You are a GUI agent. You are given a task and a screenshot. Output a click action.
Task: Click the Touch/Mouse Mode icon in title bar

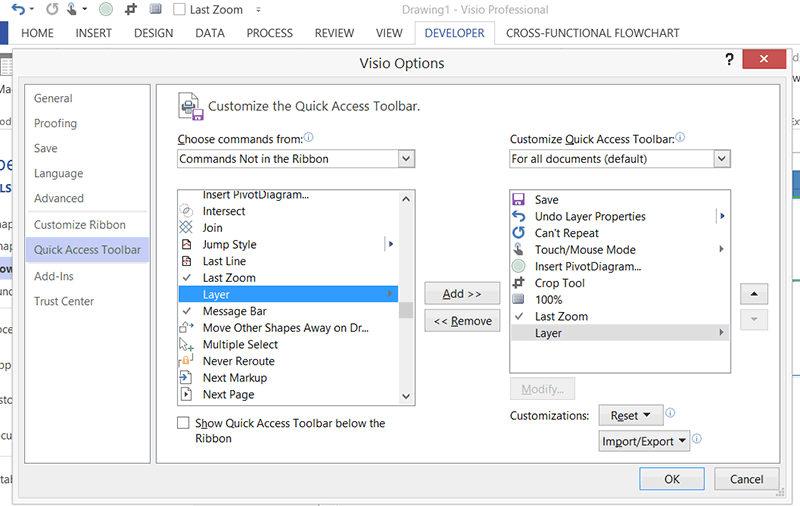pos(72,9)
